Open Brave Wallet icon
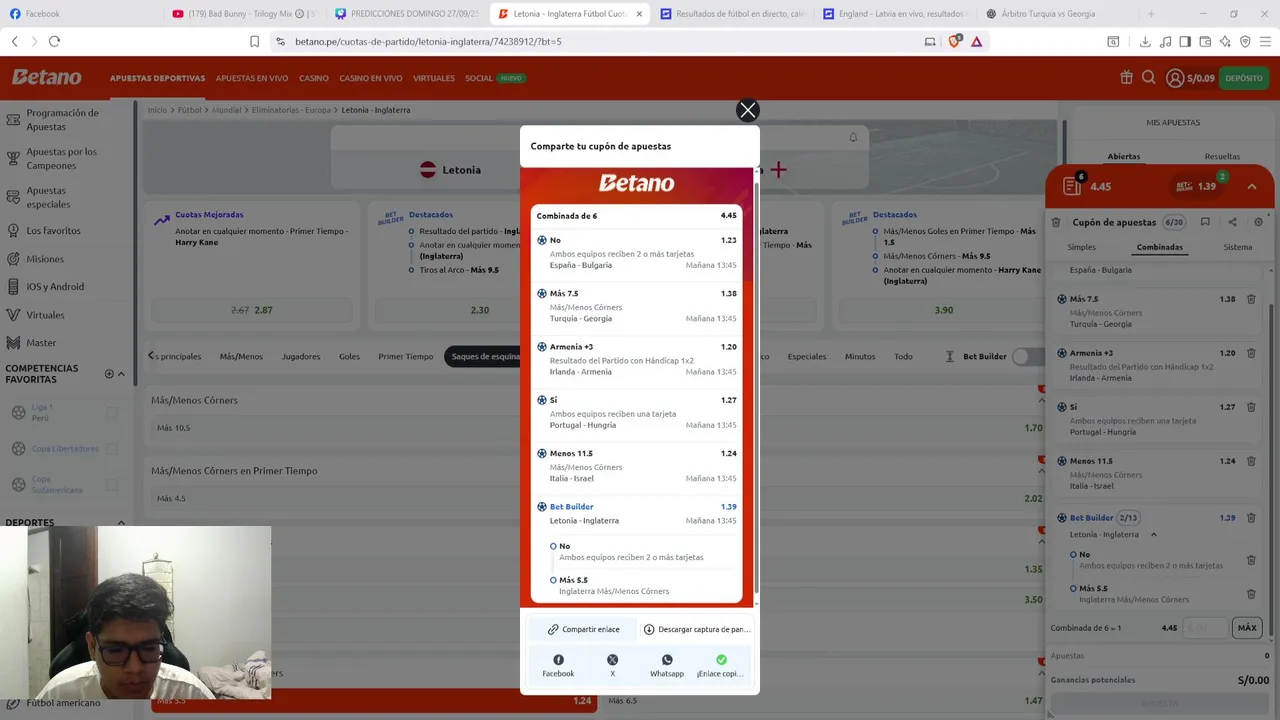The image size is (1280, 720). click(x=1205, y=41)
